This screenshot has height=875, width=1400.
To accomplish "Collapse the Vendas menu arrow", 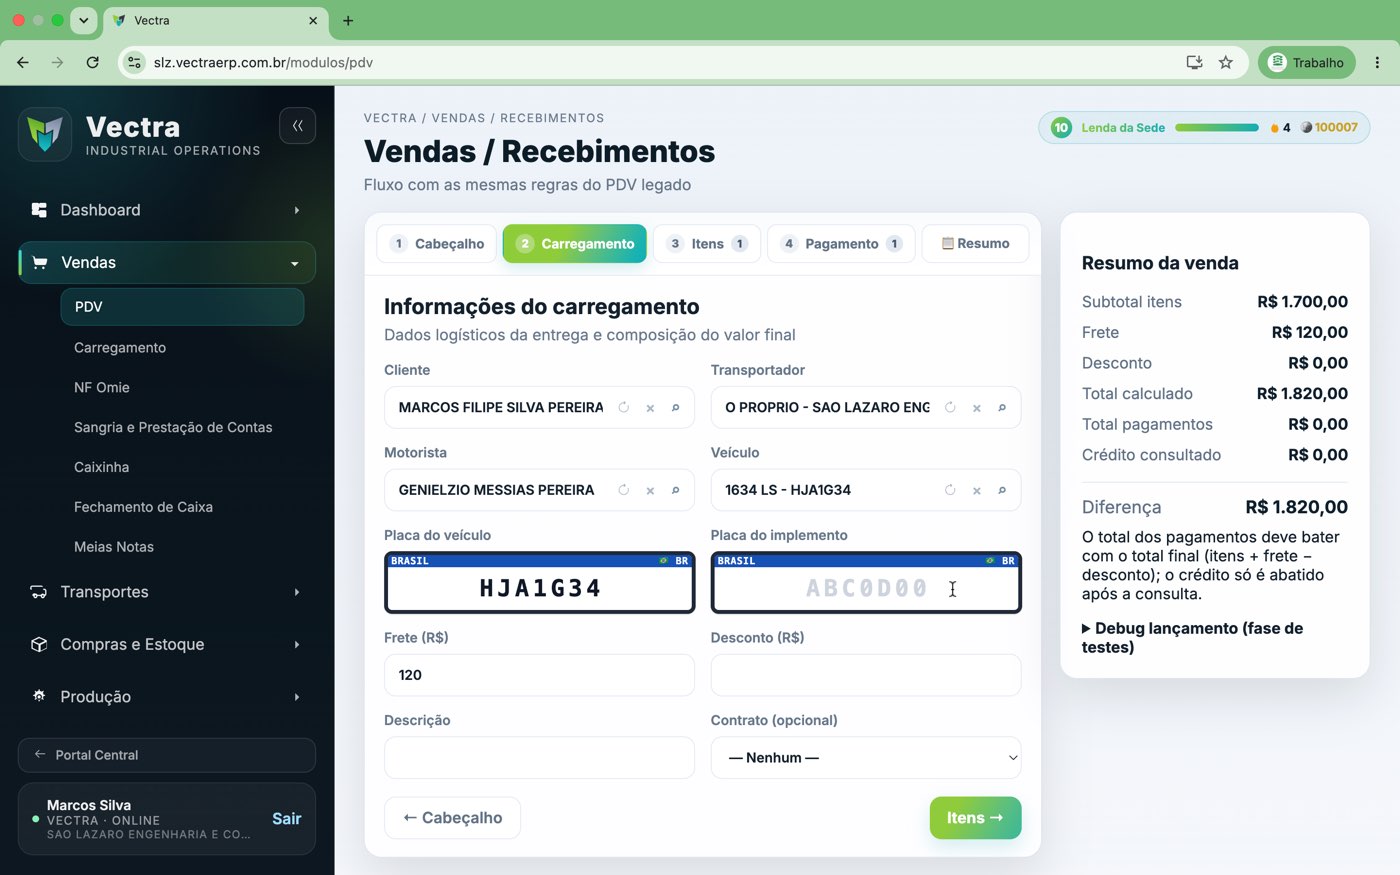I will [x=295, y=263].
